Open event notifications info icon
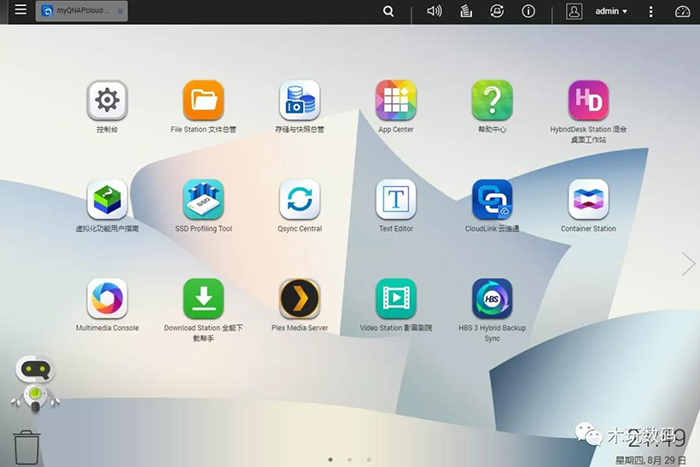700x467 pixels. 529,11
